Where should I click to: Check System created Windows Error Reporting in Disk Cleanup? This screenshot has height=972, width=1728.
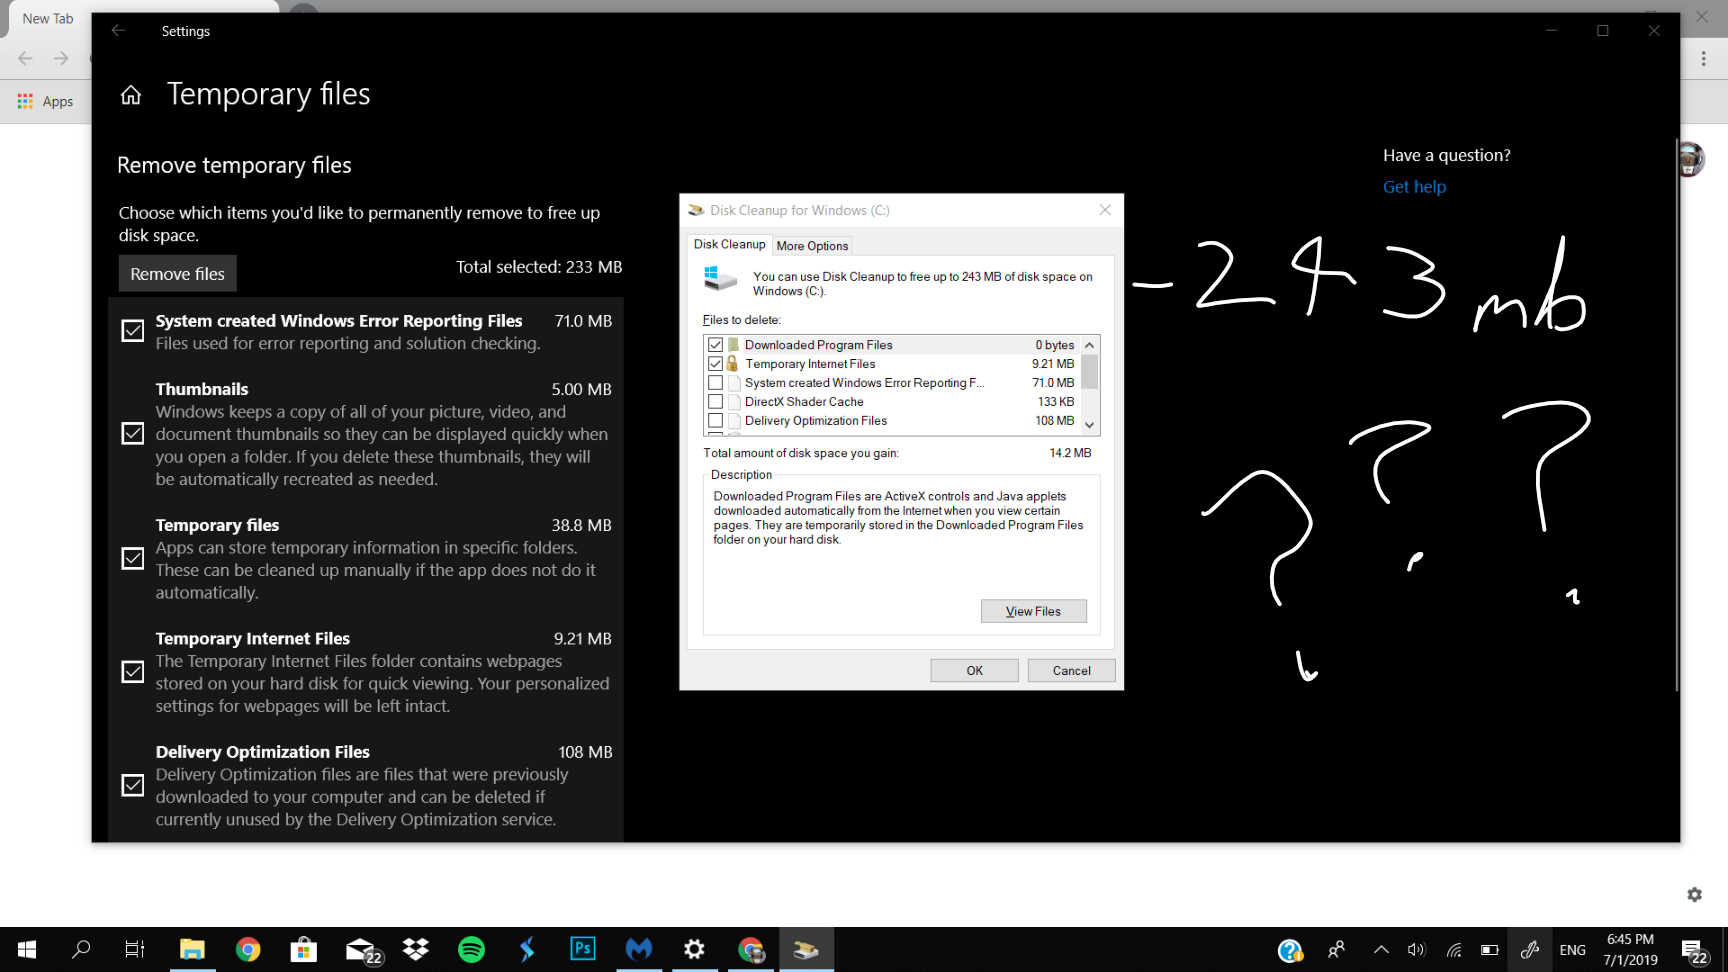pyautogui.click(x=716, y=383)
